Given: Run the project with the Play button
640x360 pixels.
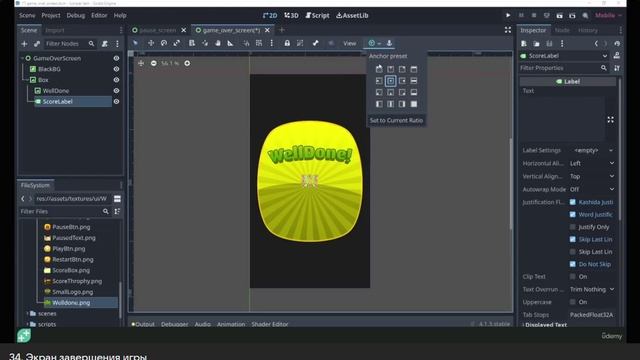Looking at the screenshot, I should tap(508, 16).
